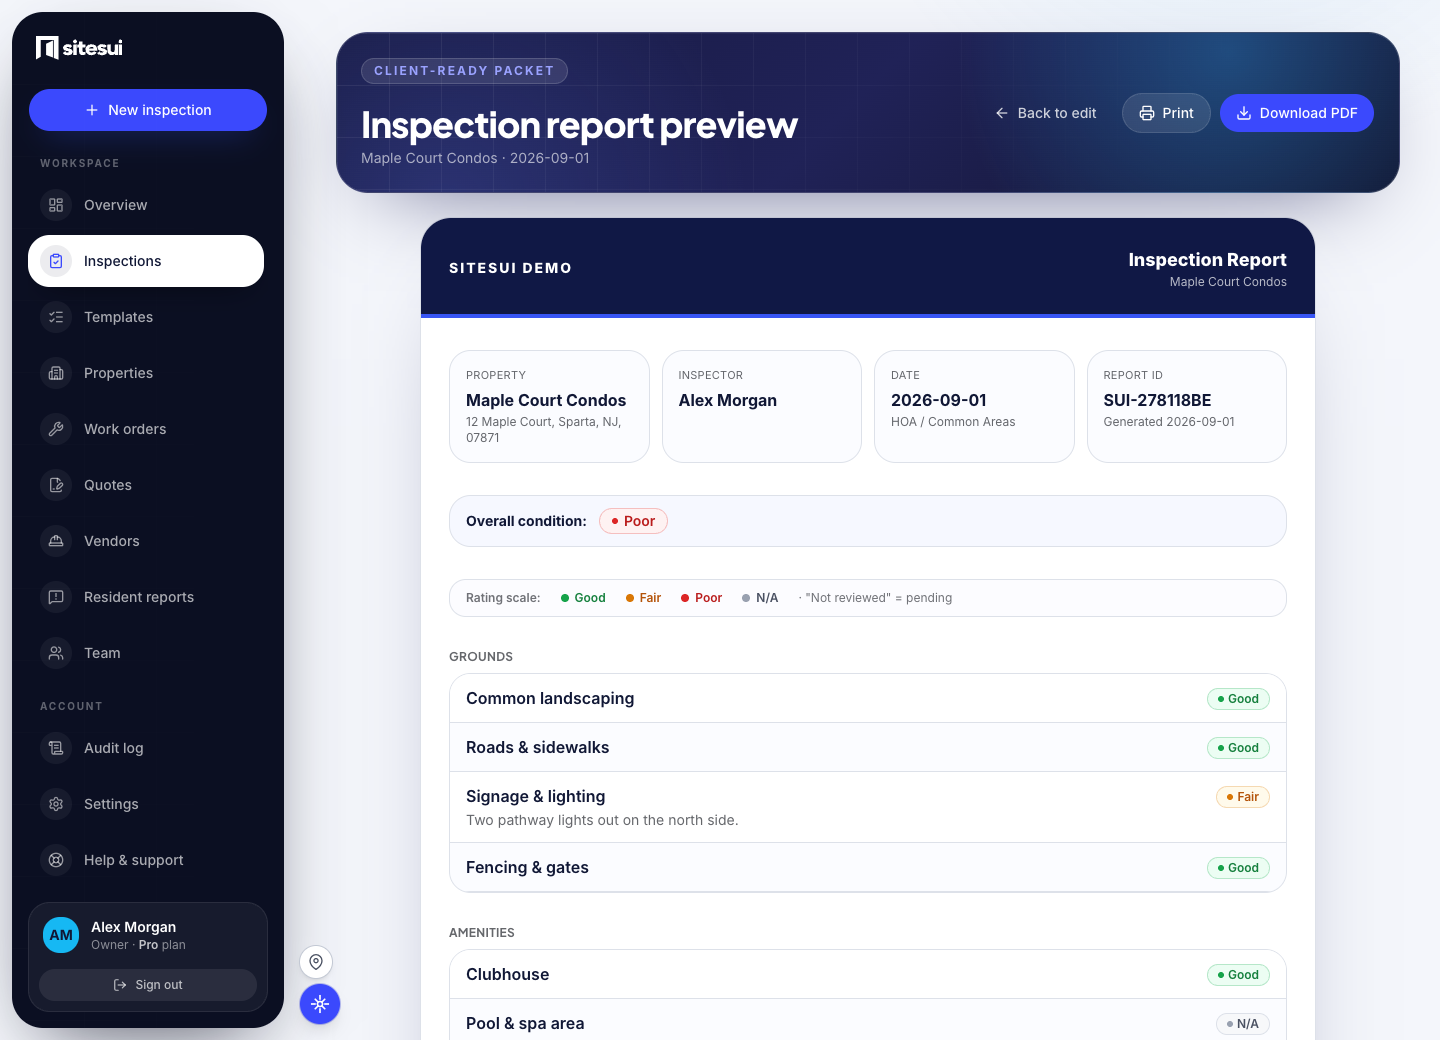
Task: Click the Roads & sidewalks row text
Action: pyautogui.click(x=537, y=747)
